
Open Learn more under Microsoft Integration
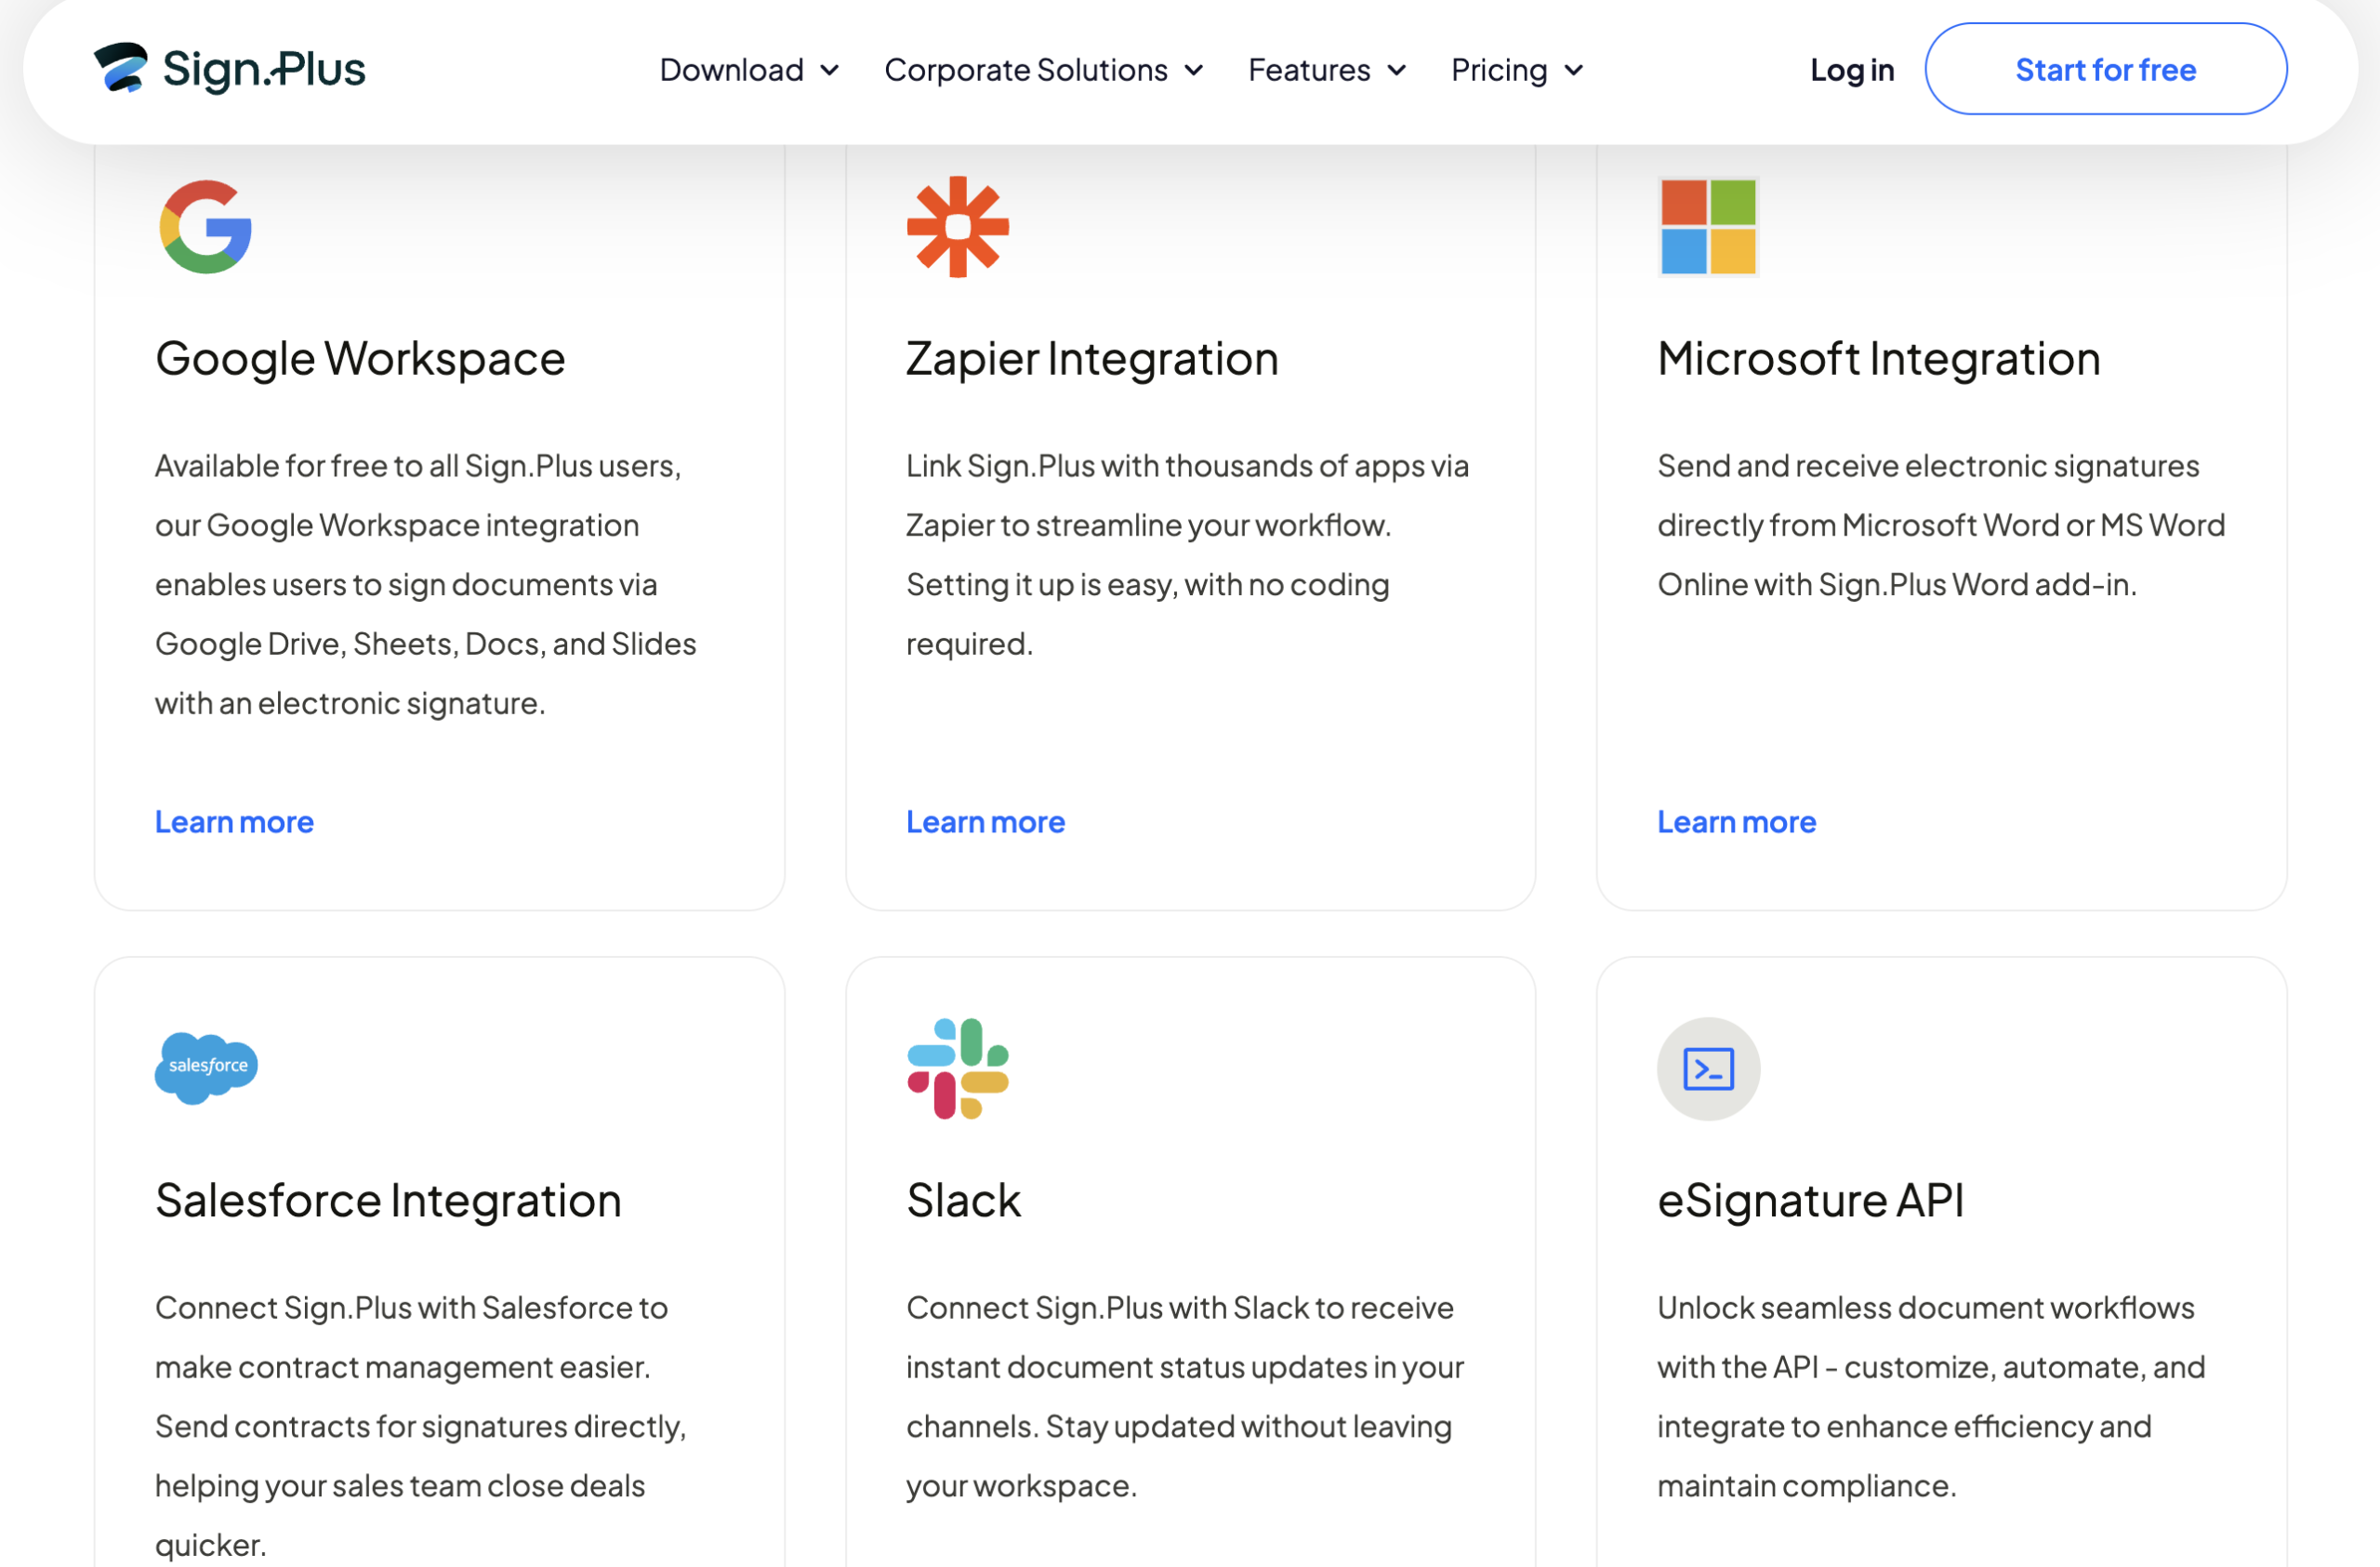tap(1736, 822)
